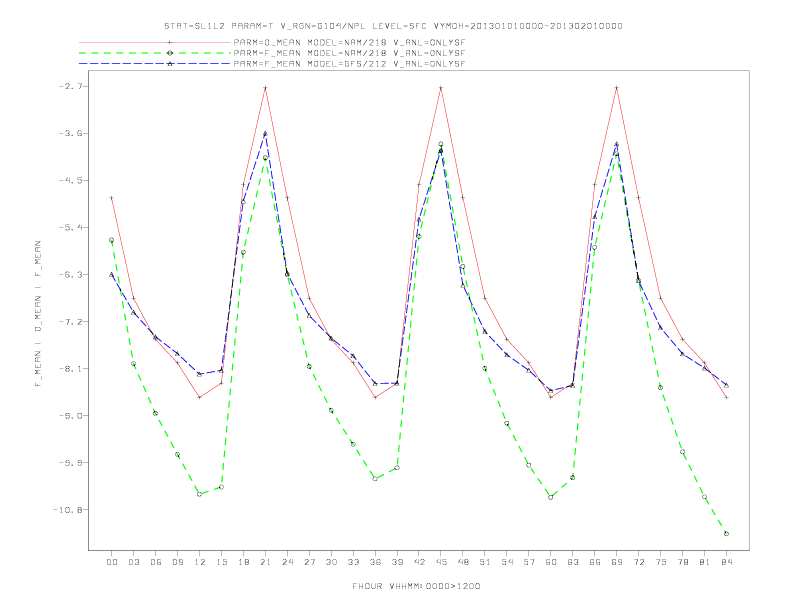Click x-axis tick label 06
792x612 pixels.
tap(156, 562)
